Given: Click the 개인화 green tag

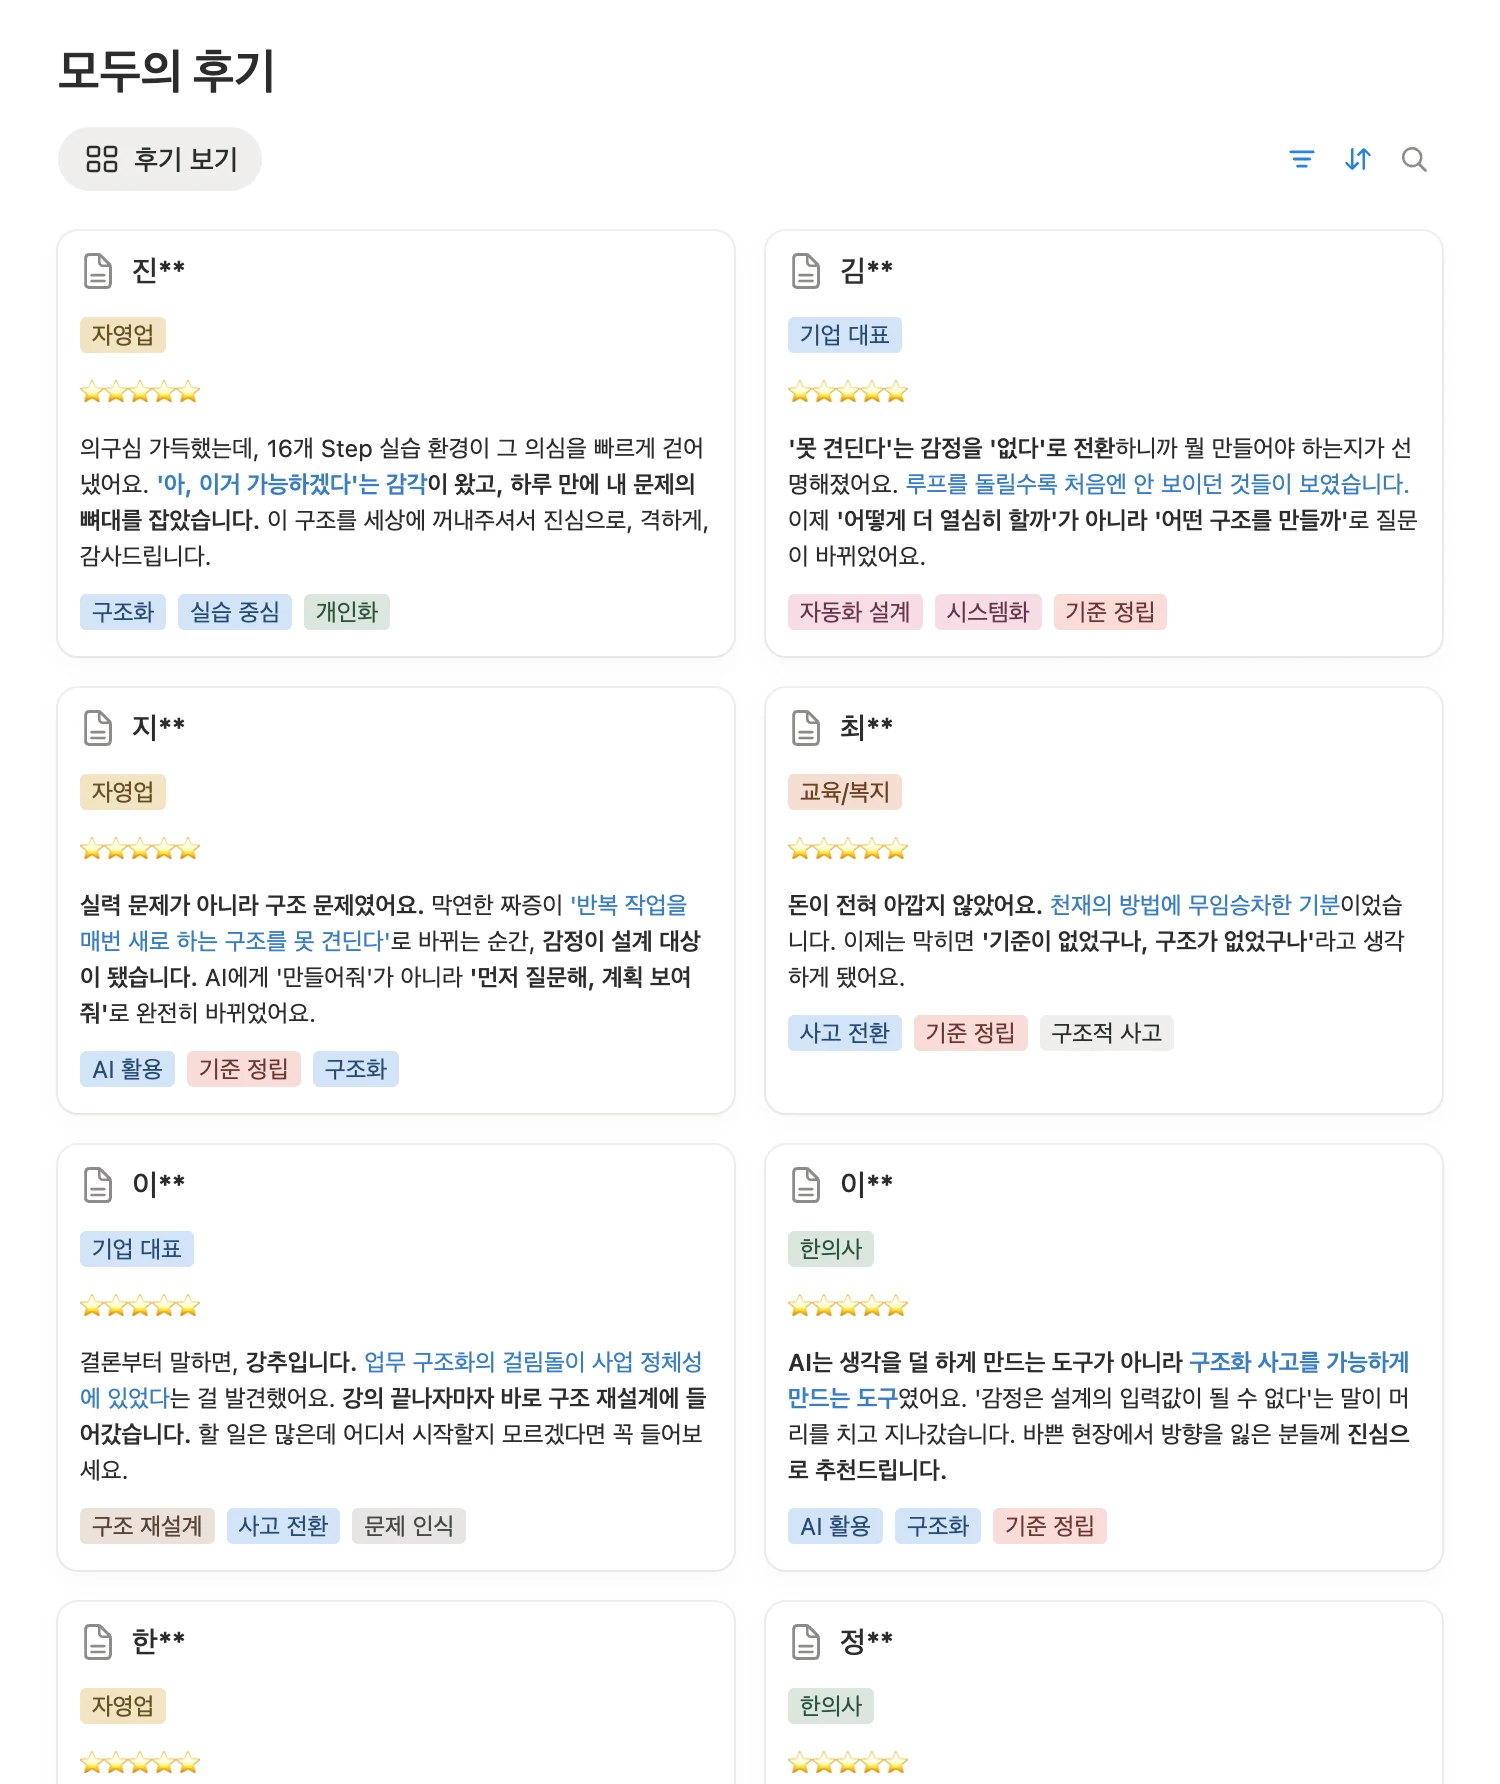Looking at the screenshot, I should tap(347, 612).
